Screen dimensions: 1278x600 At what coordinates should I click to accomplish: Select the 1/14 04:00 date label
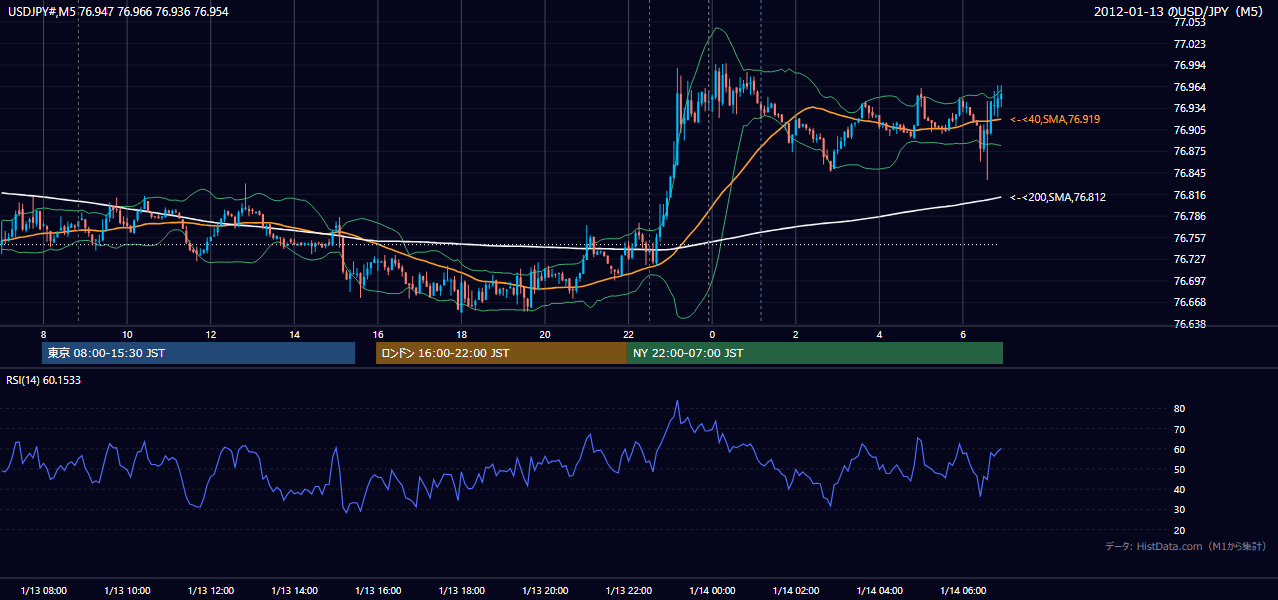tap(879, 591)
